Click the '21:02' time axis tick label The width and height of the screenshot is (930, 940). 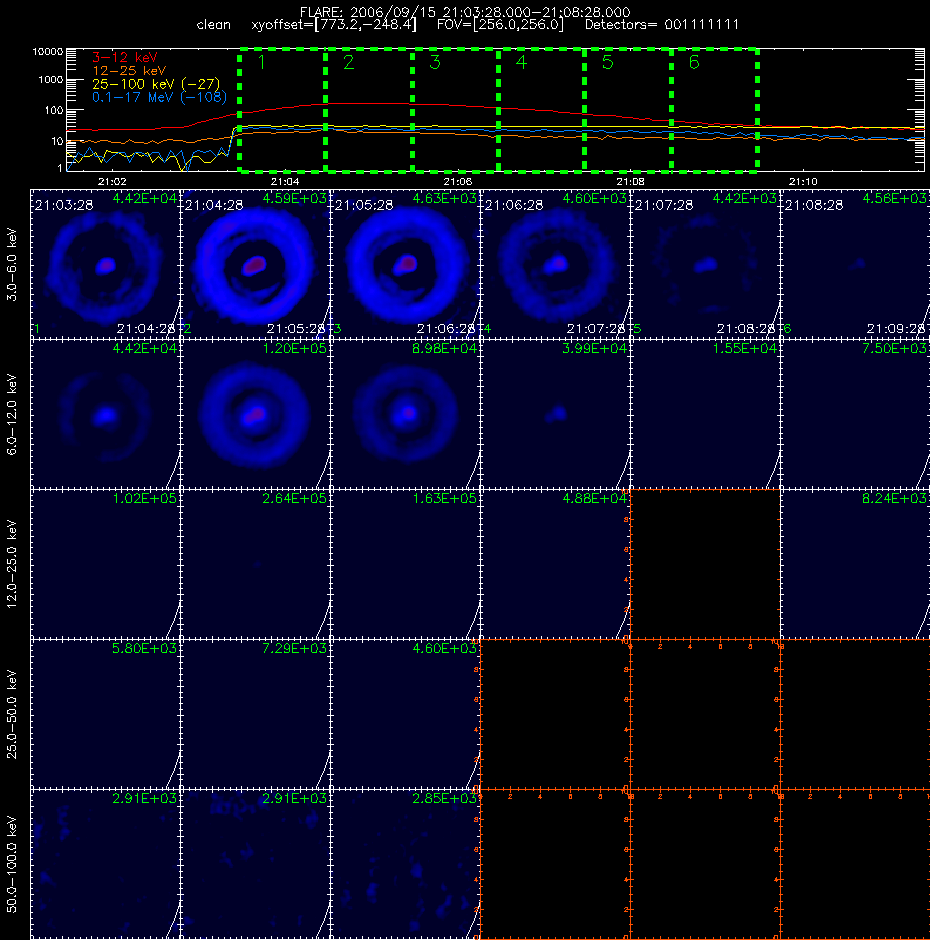pyautogui.click(x=112, y=181)
